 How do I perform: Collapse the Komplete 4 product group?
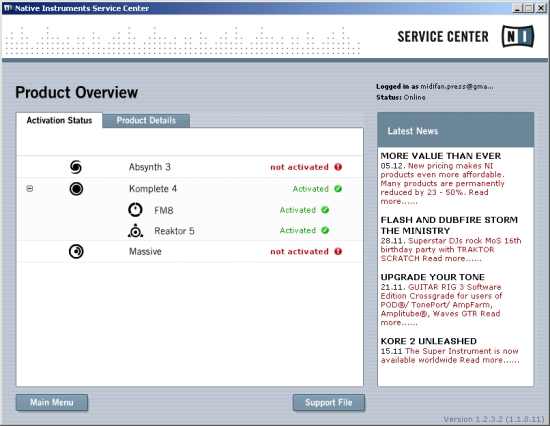click(30, 189)
